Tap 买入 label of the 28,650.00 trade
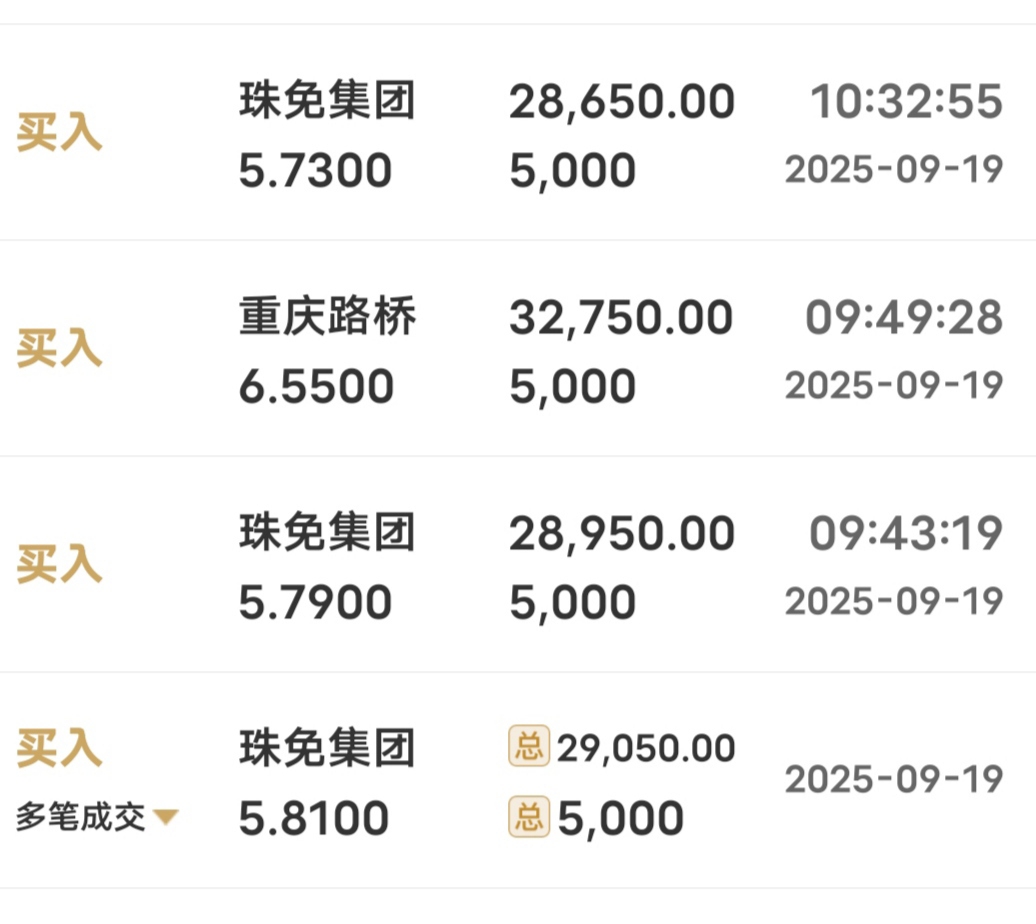 (59, 132)
